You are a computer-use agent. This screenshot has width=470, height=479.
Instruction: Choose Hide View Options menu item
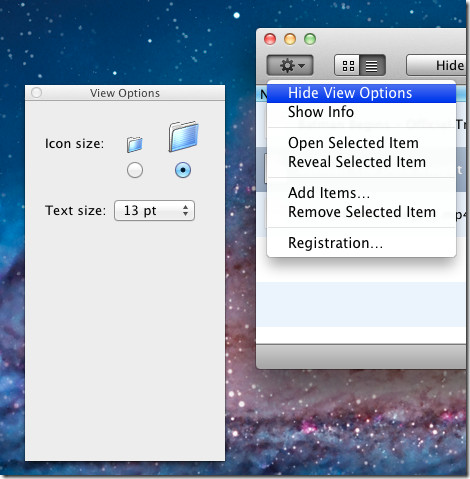tap(361, 93)
